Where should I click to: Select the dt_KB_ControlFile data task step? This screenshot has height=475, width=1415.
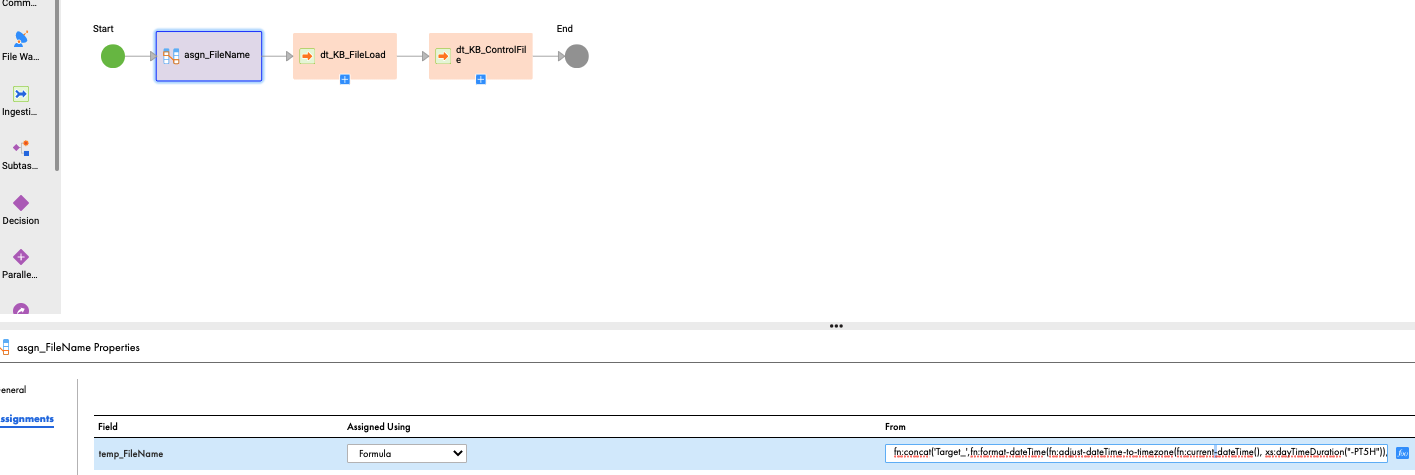(x=481, y=55)
